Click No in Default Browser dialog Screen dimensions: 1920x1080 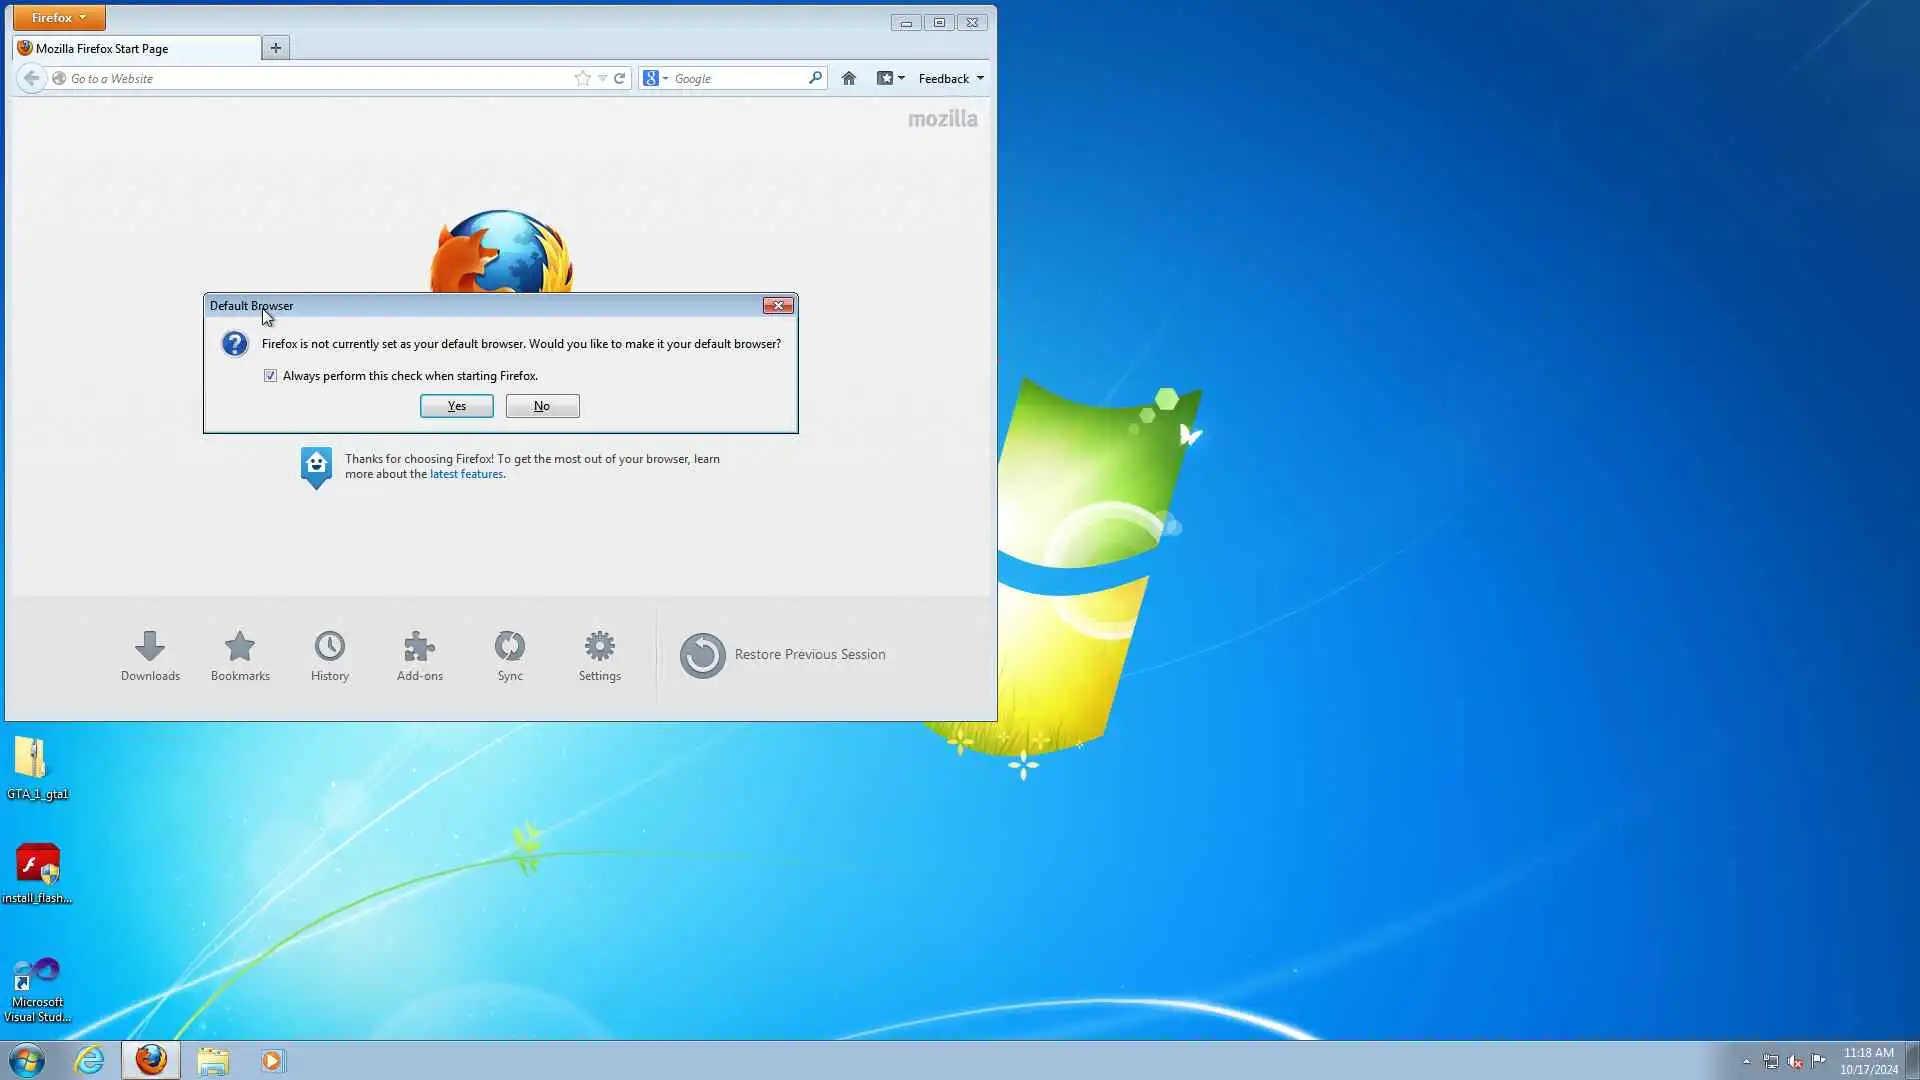click(x=542, y=406)
